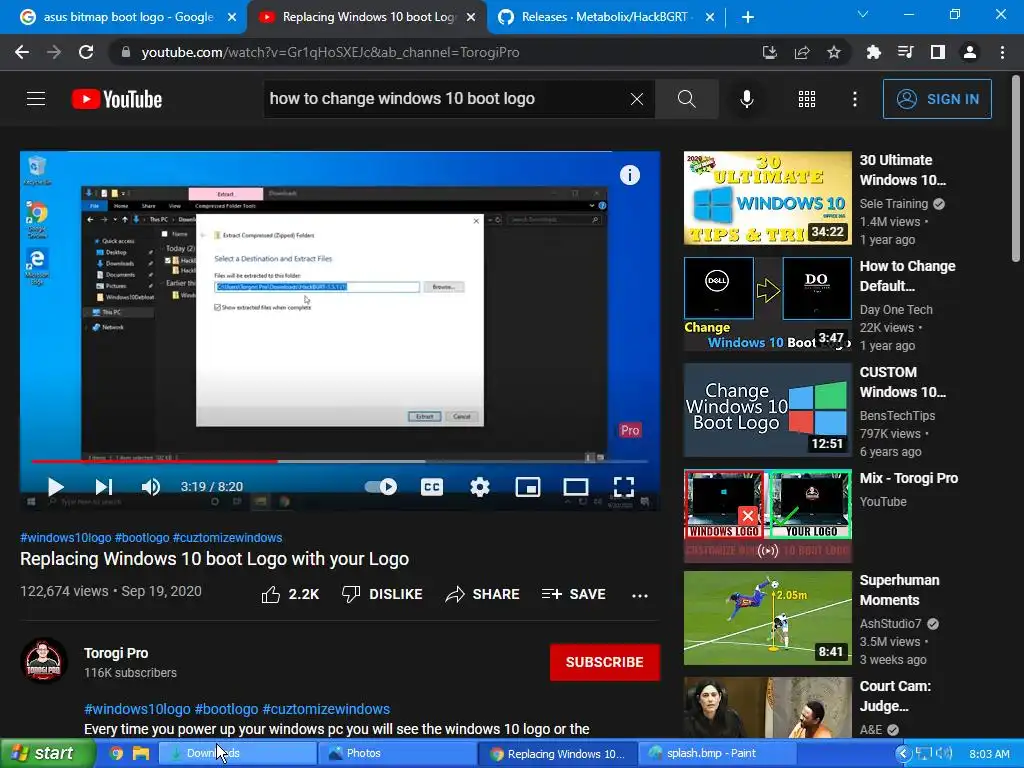The width and height of the screenshot is (1024, 768).
Task: Open more actions below video
Action: coord(640,595)
